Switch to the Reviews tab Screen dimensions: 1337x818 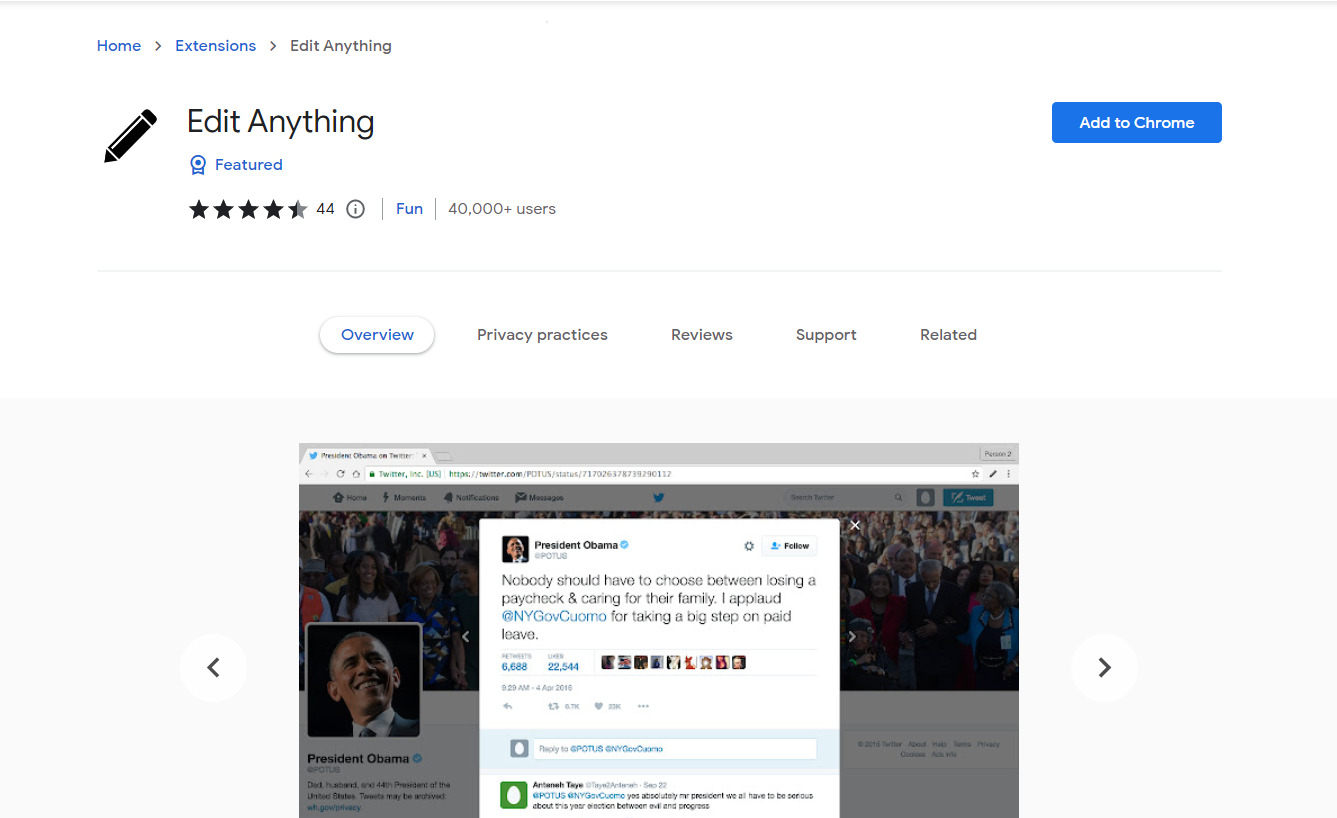click(x=701, y=334)
